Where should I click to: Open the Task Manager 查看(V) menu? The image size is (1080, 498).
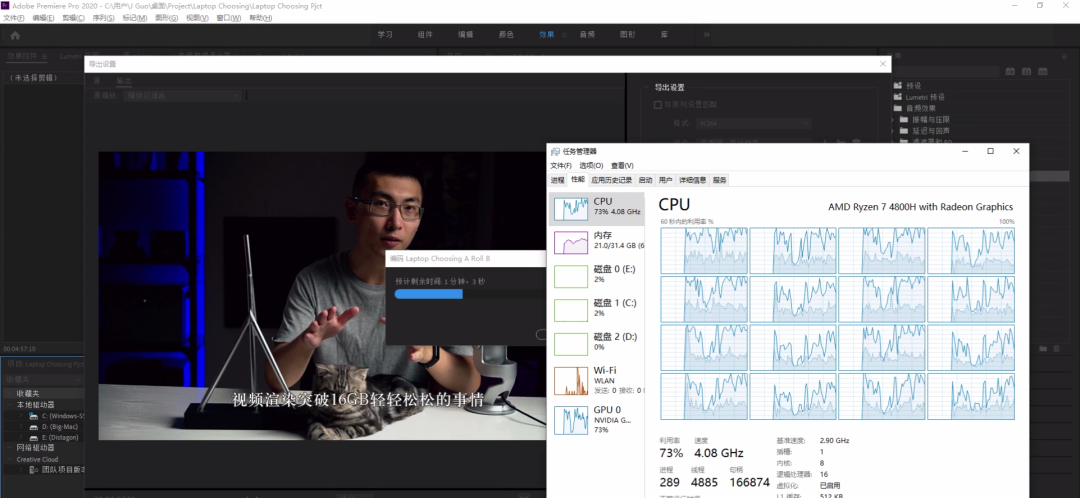pos(622,165)
